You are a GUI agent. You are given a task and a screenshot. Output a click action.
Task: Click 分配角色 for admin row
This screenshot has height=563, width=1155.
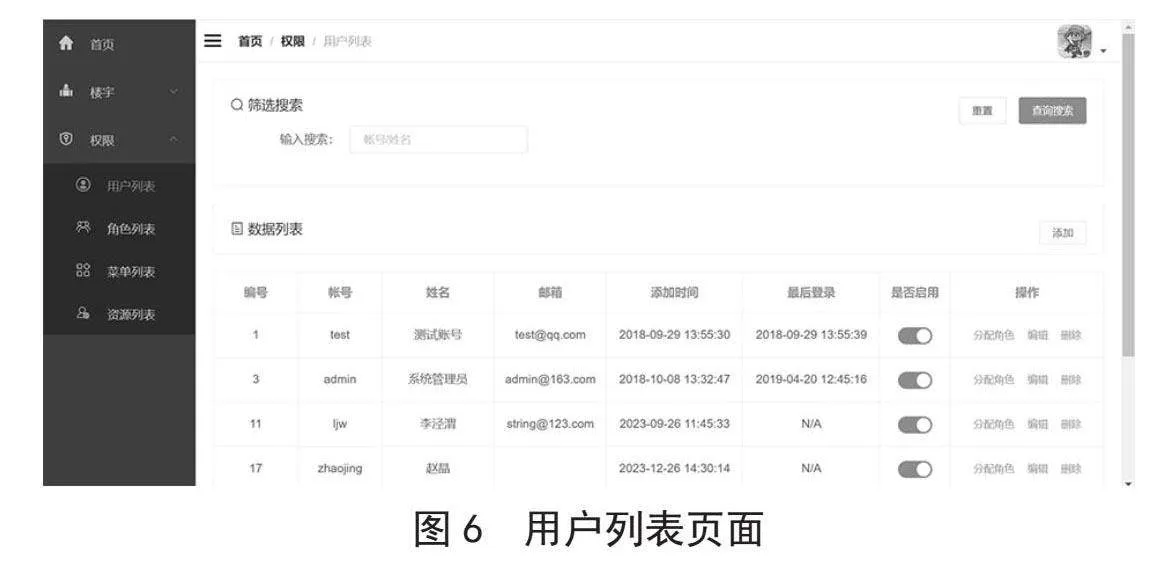994,380
